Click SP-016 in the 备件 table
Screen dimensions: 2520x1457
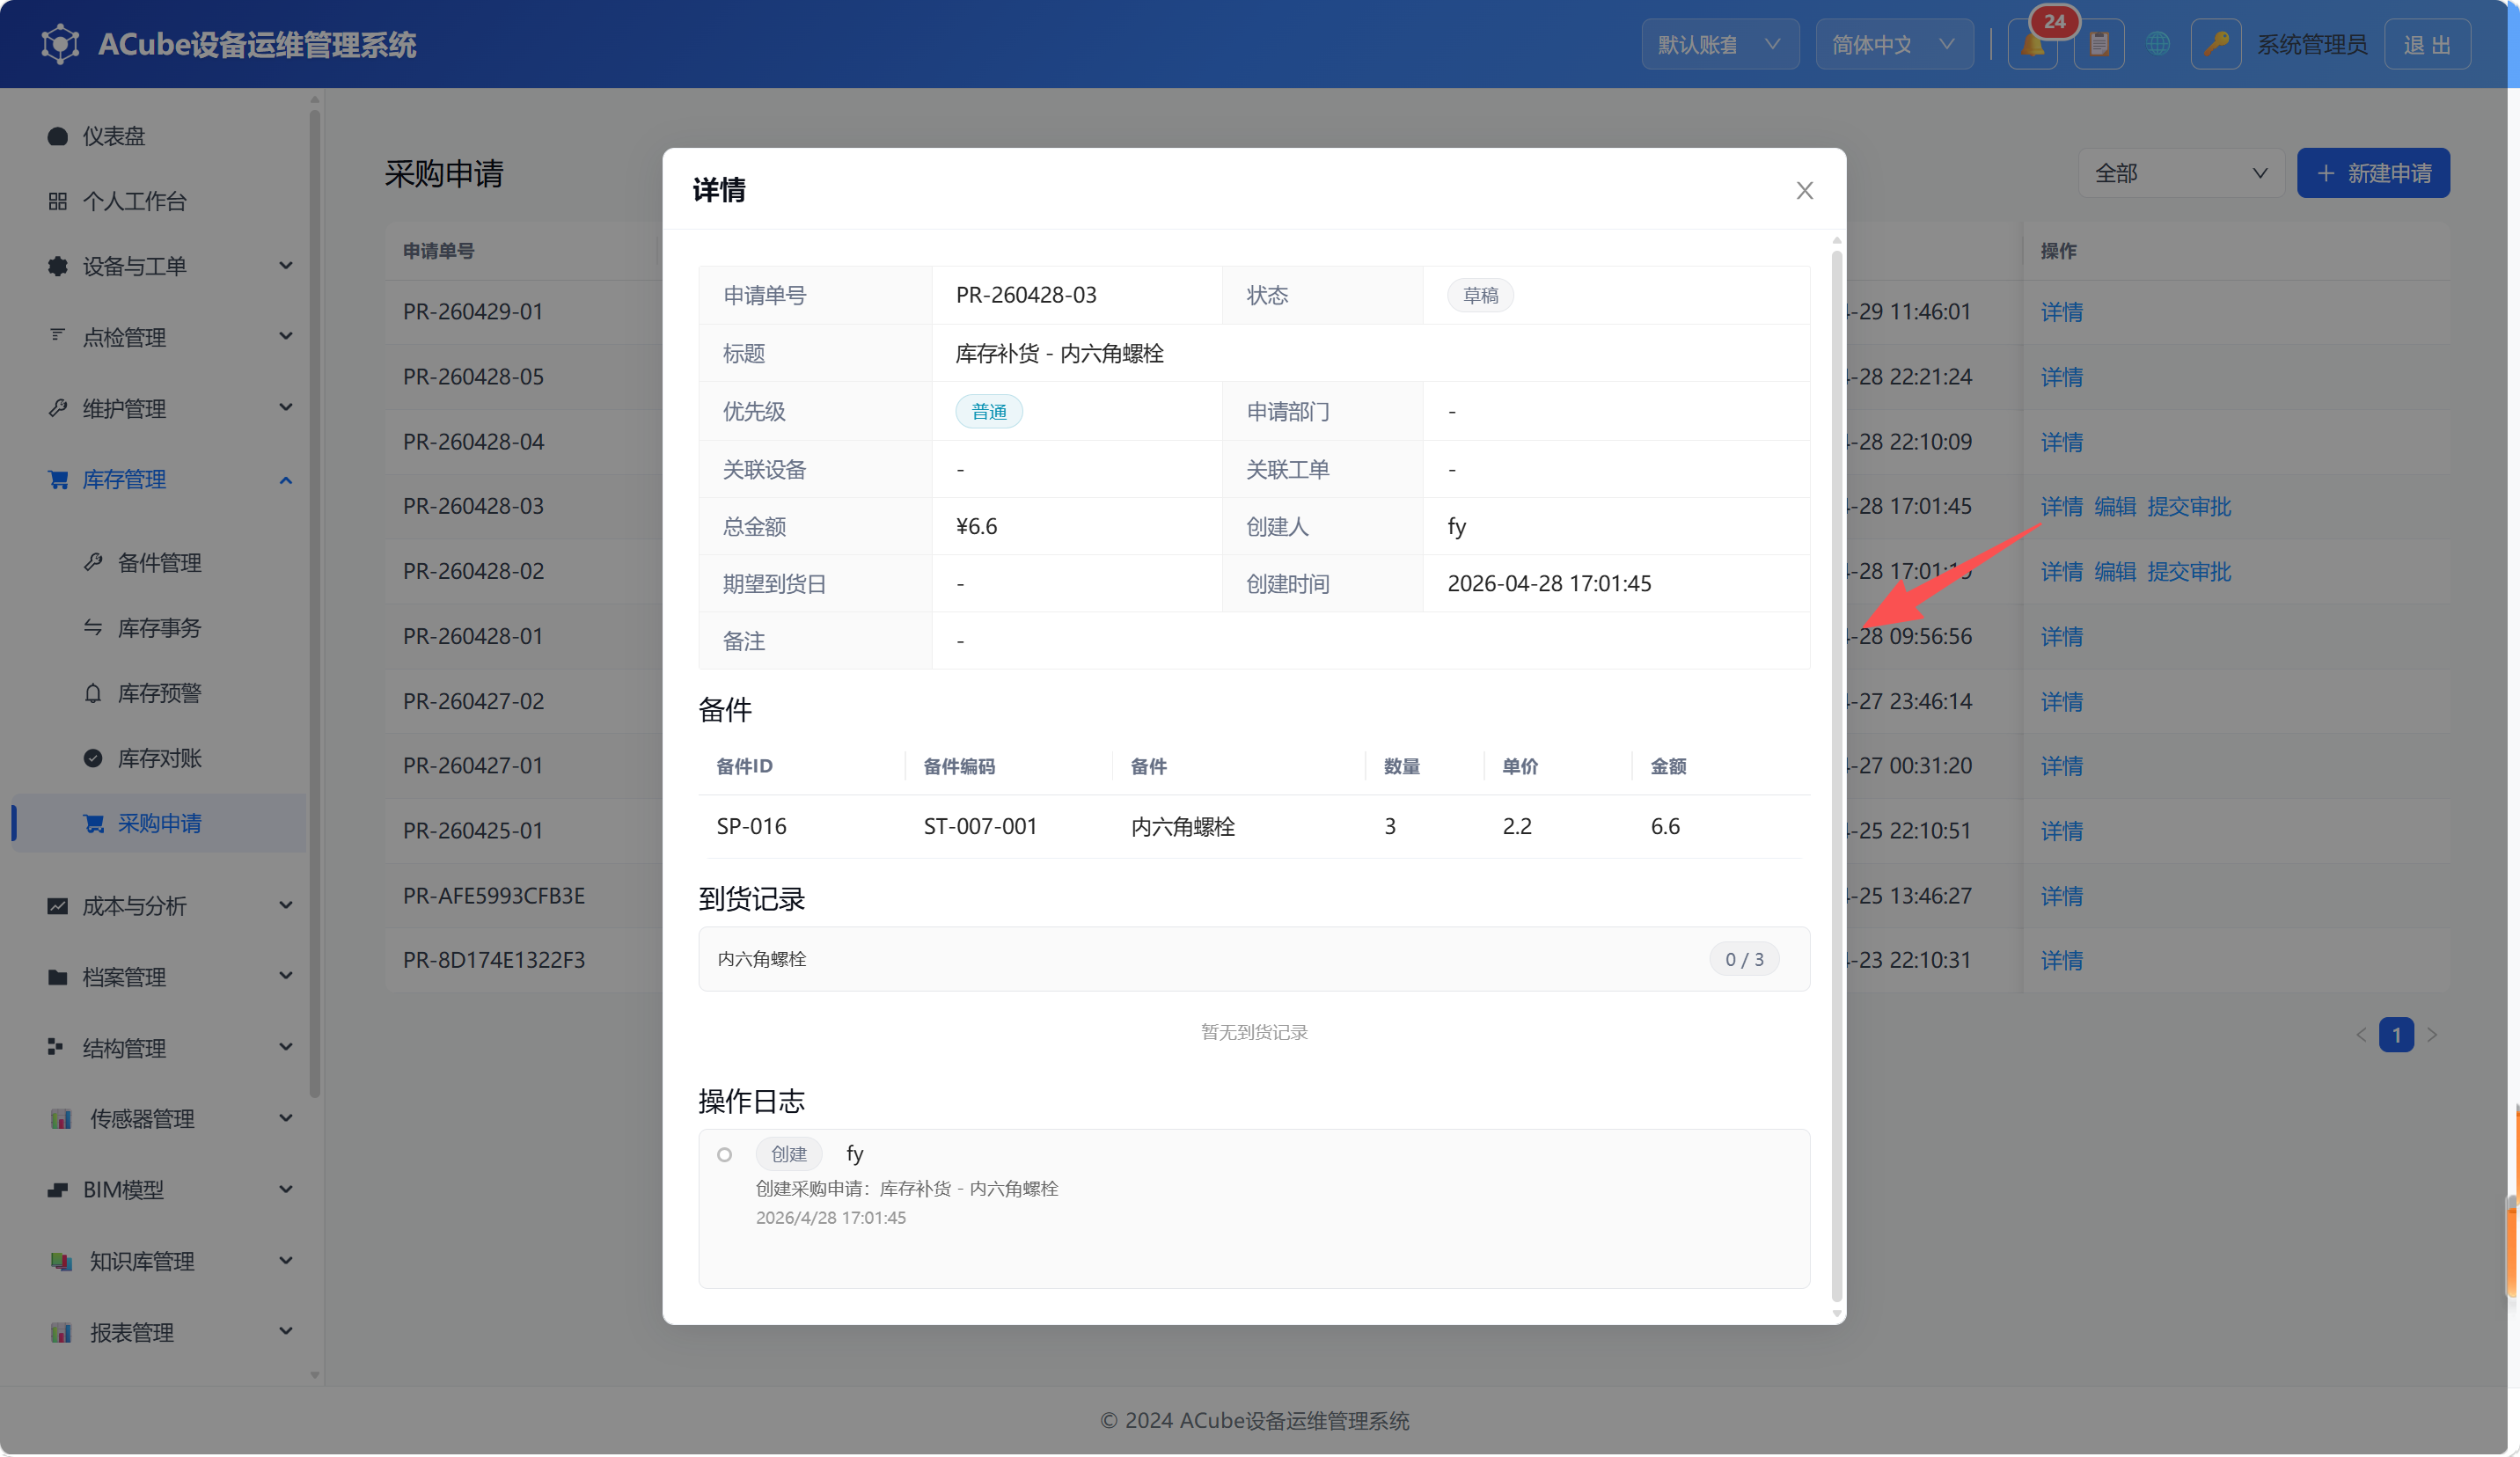point(751,826)
